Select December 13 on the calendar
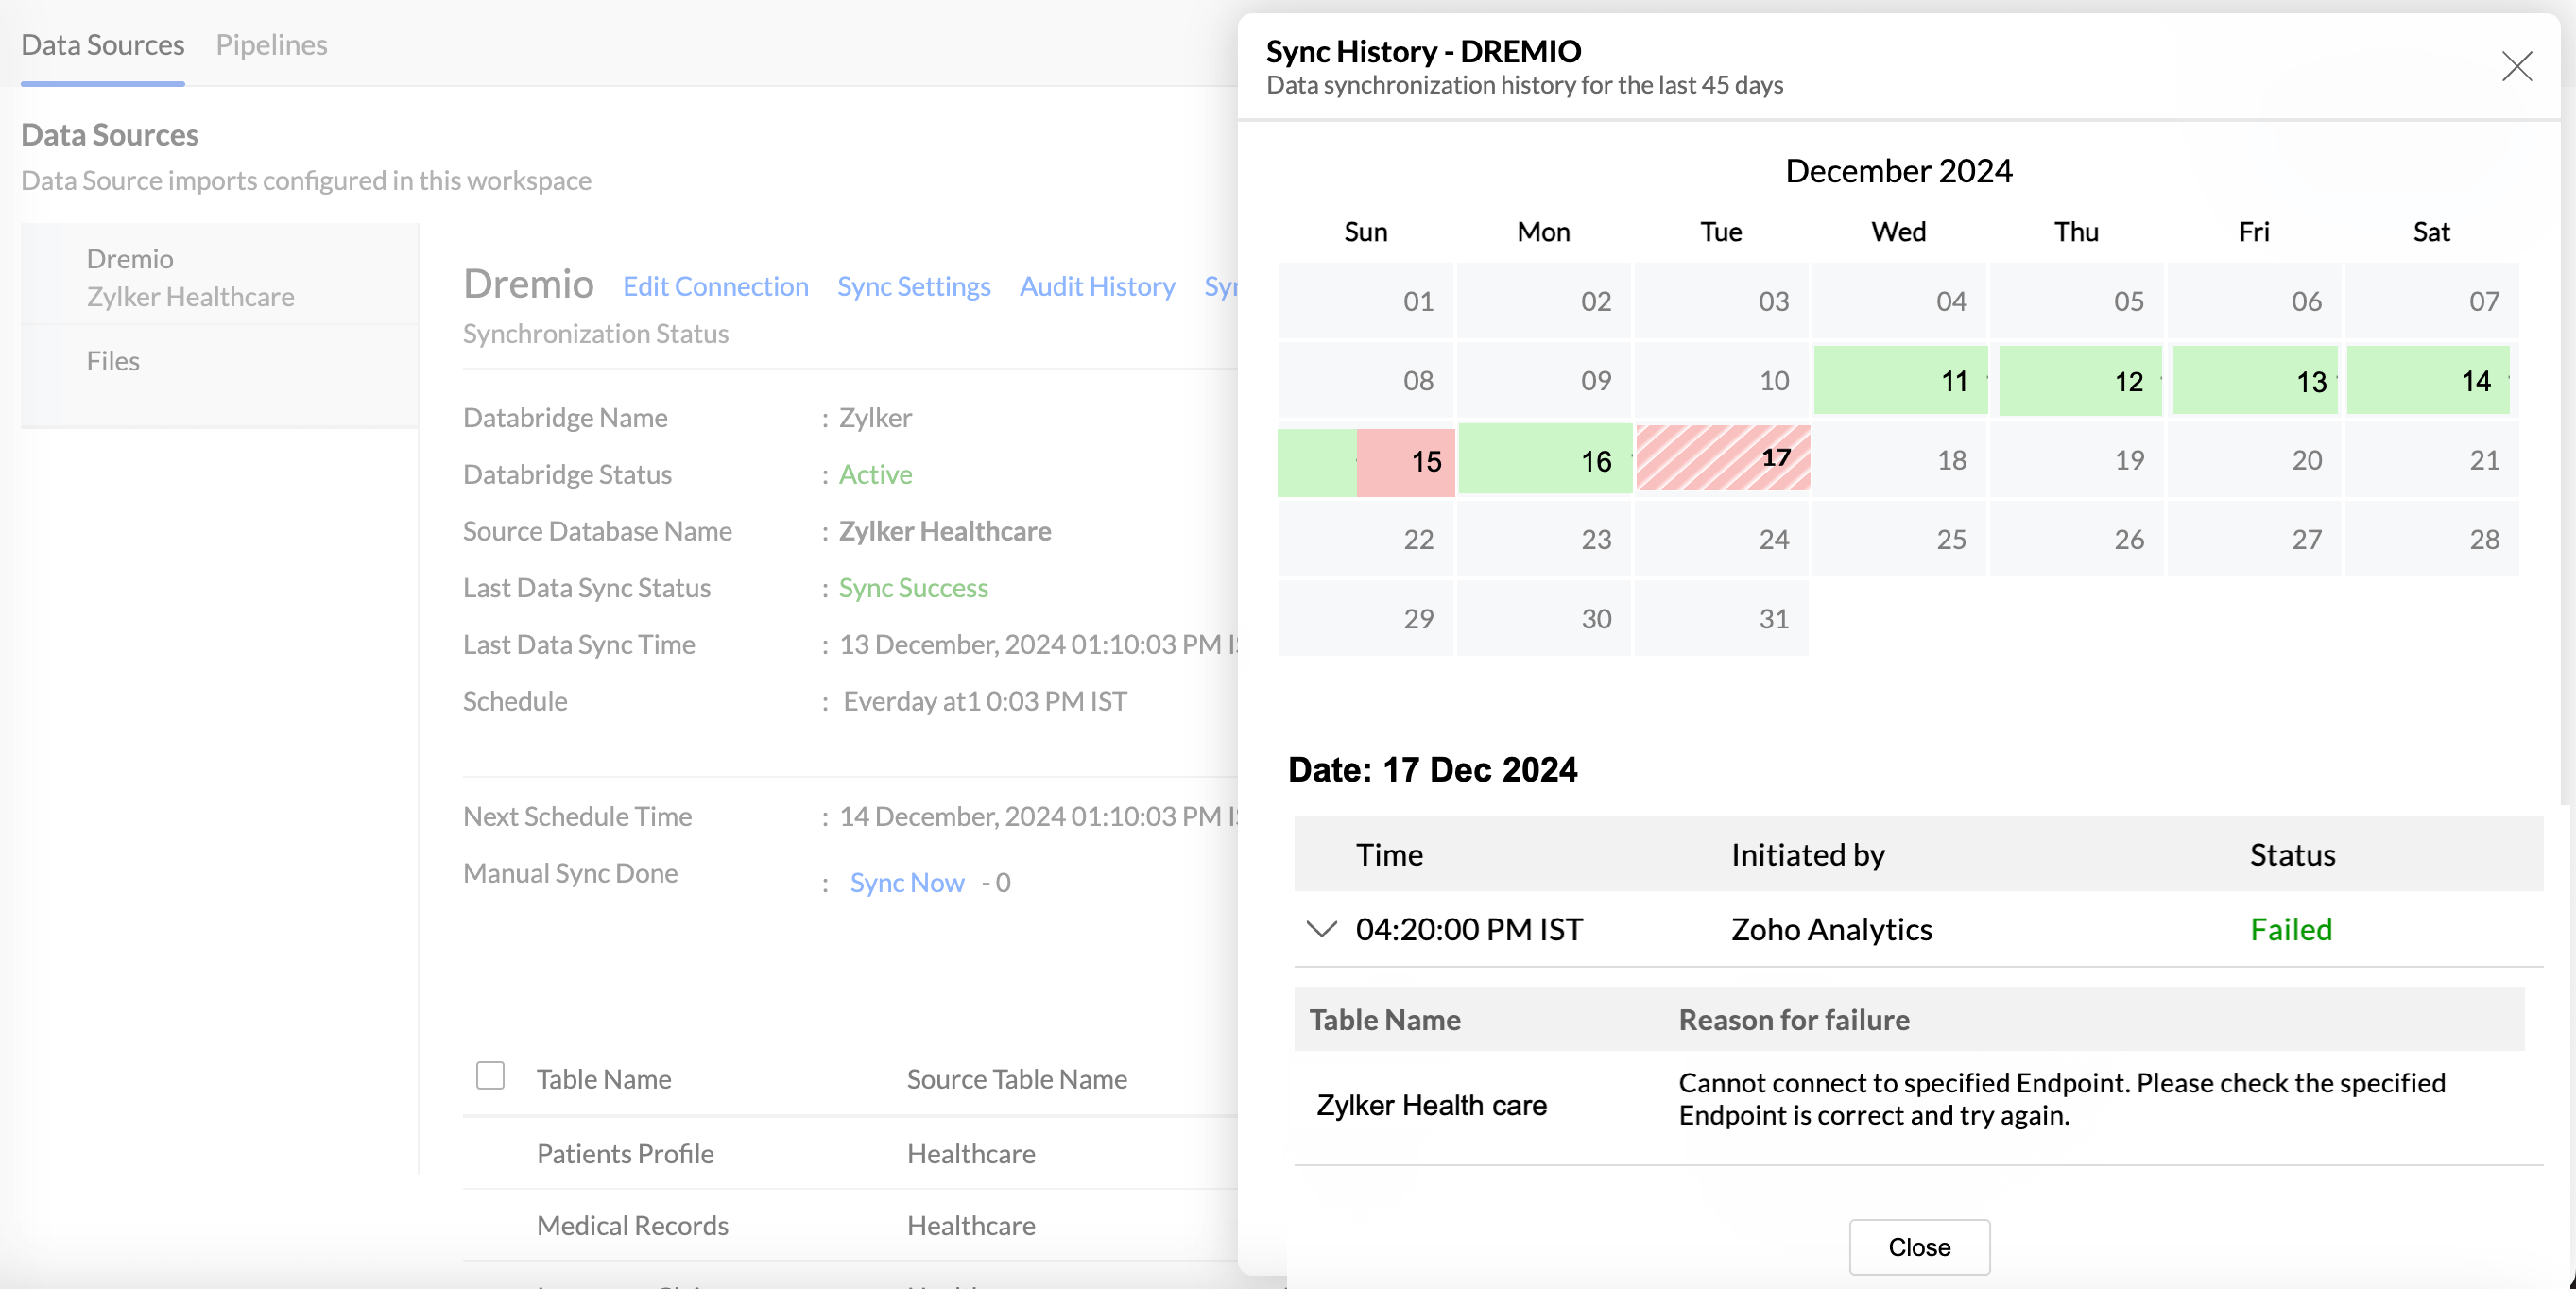2576x1289 pixels. pos(2254,381)
